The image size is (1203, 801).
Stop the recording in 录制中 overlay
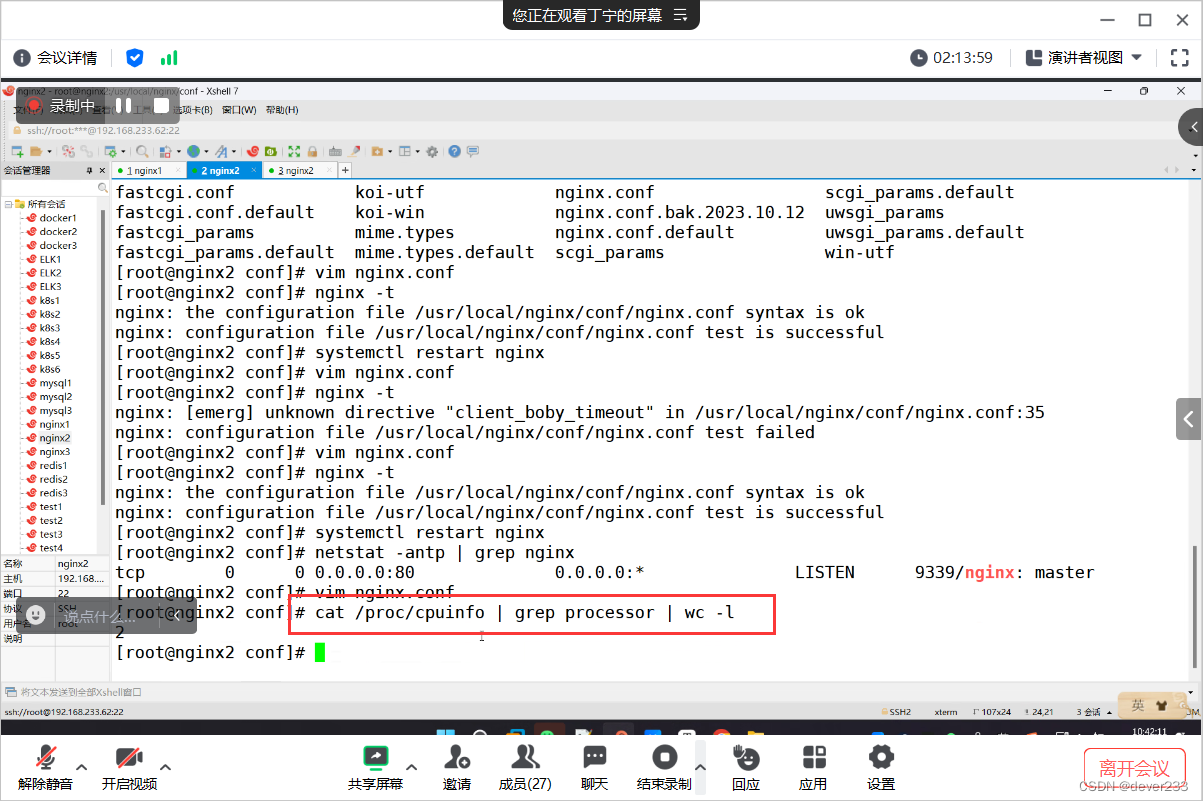(161, 105)
